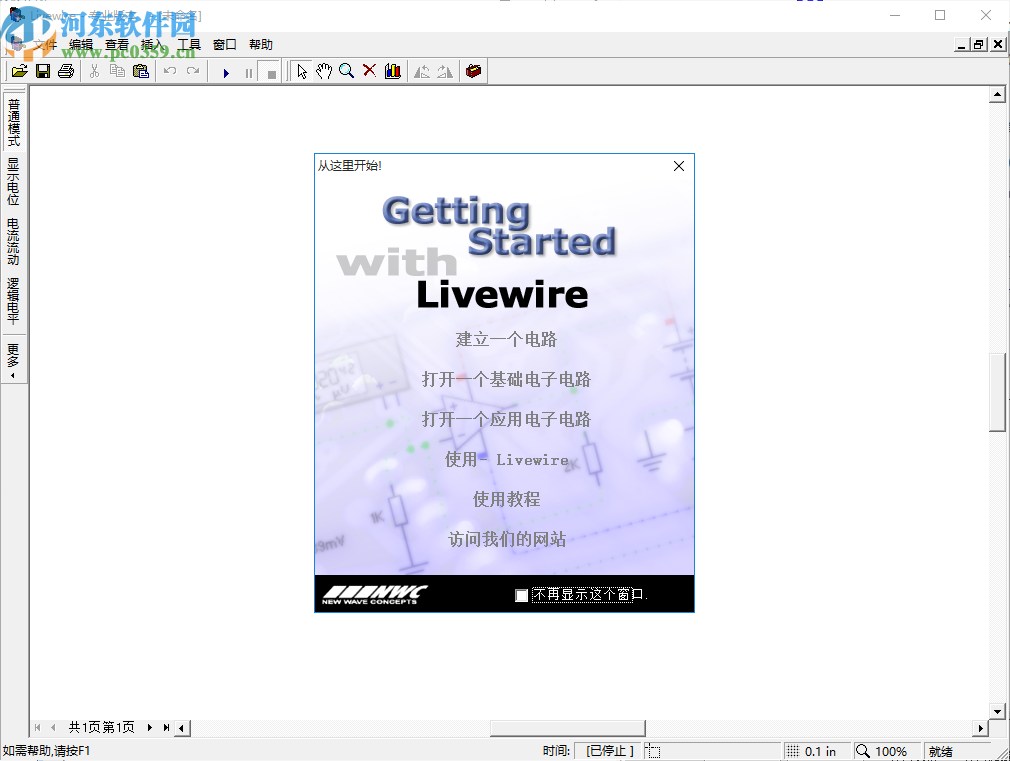Screen dimensions: 1010x761
Task: Select the pan (hand) tool
Action: coord(325,70)
